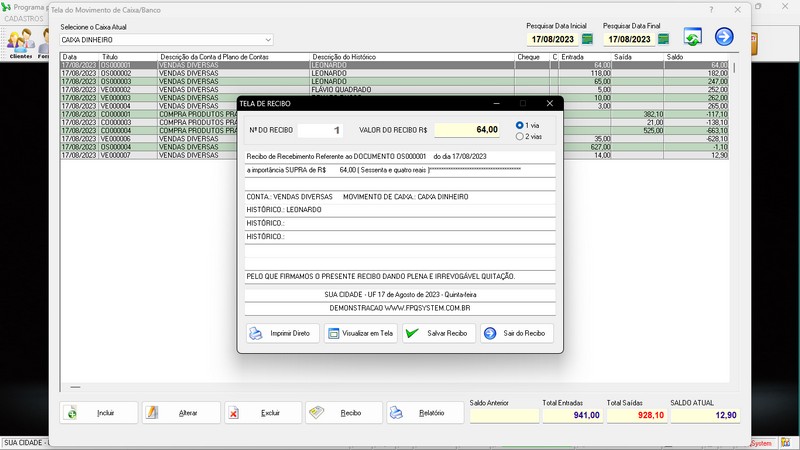The width and height of the screenshot is (800, 450).
Task: Click the CONTA.: VENDAS DIVERSAS line
Action: click(400, 196)
